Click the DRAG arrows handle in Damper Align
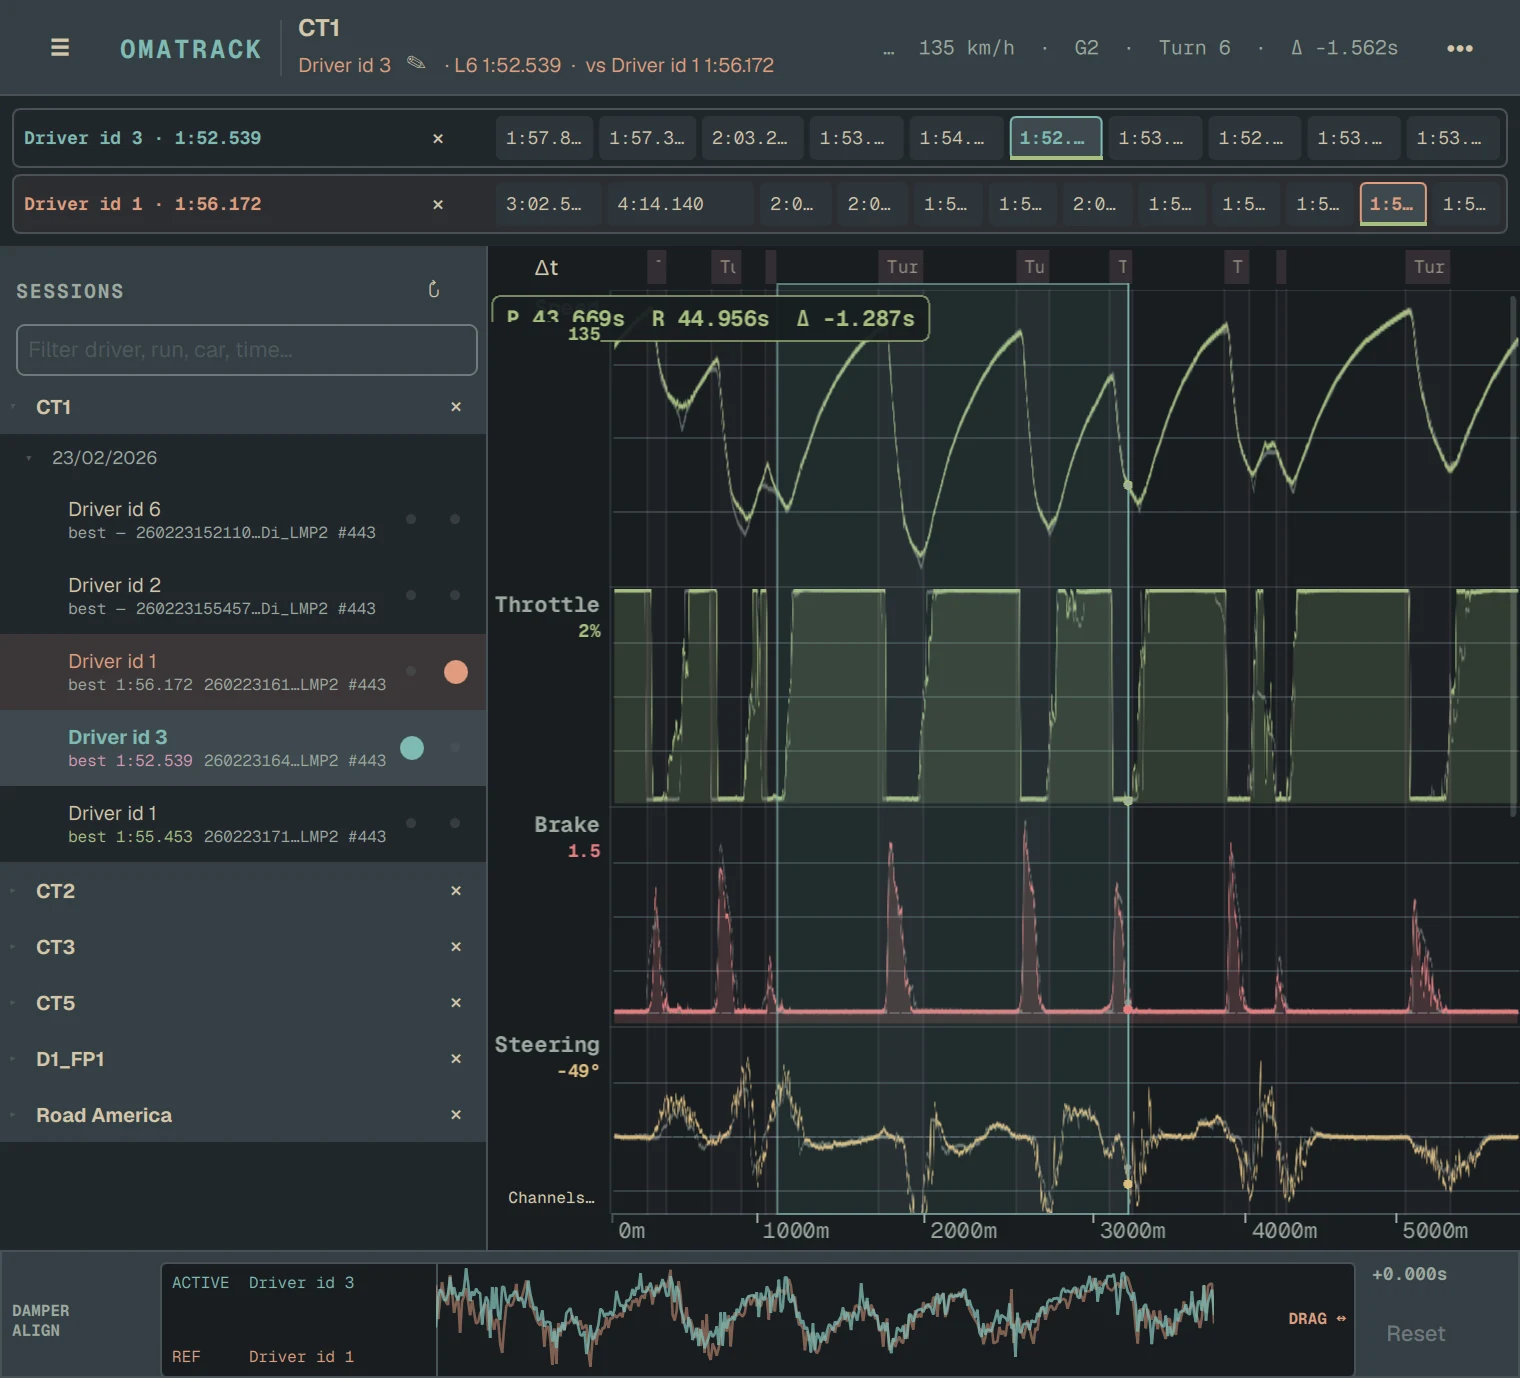The height and width of the screenshot is (1378, 1520). pos(1317,1319)
